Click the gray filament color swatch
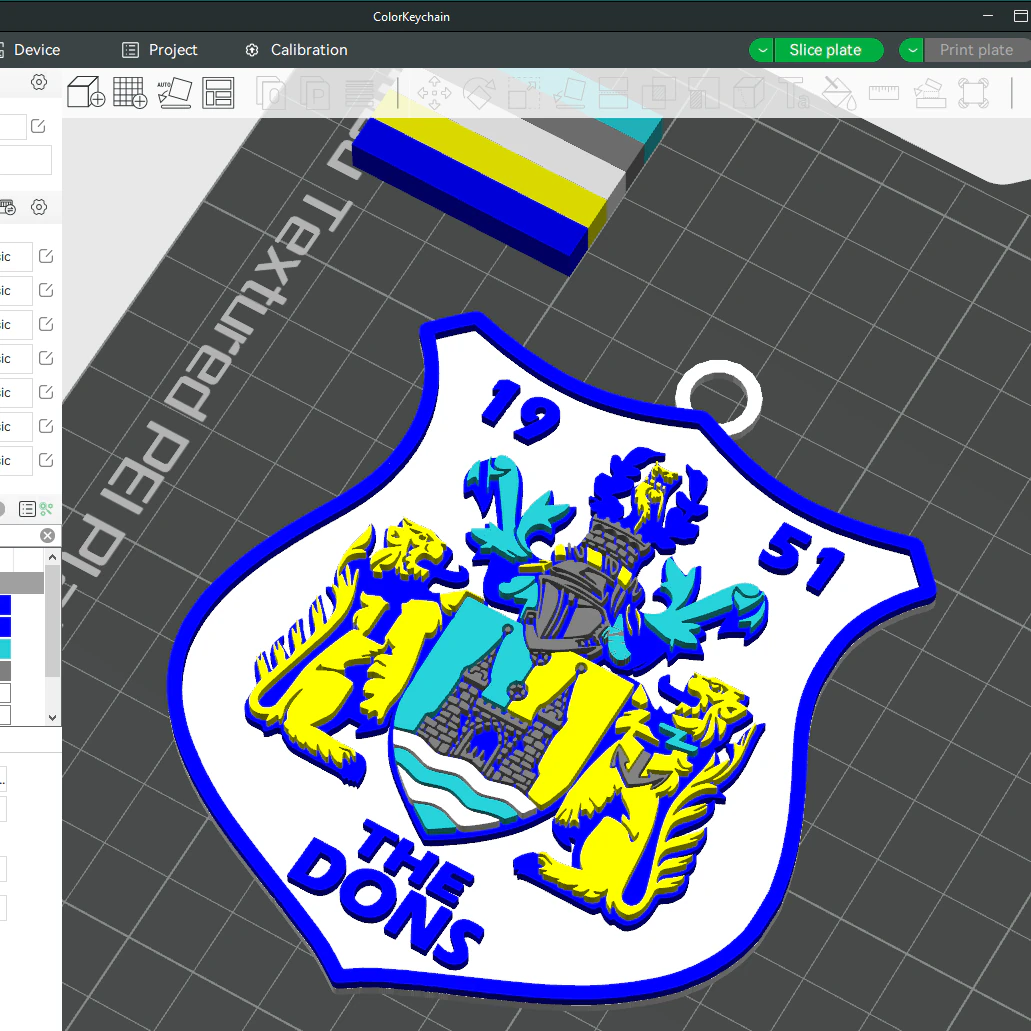 click(5, 671)
